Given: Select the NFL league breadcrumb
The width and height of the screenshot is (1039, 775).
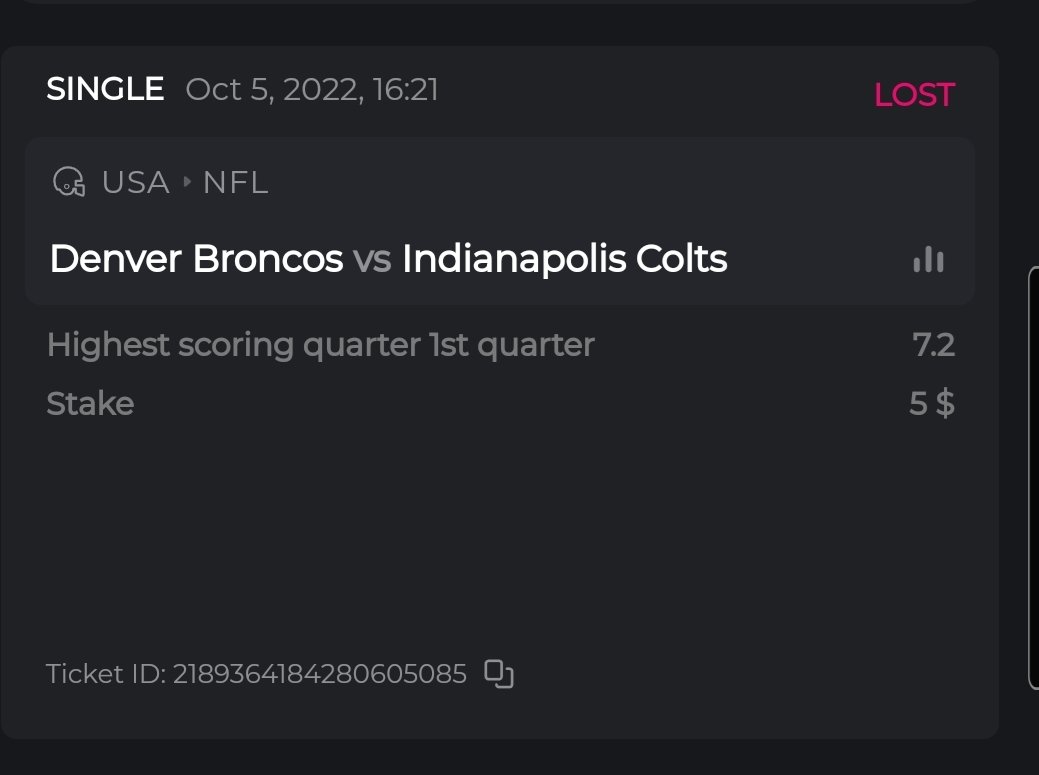Looking at the screenshot, I should tap(235, 183).
